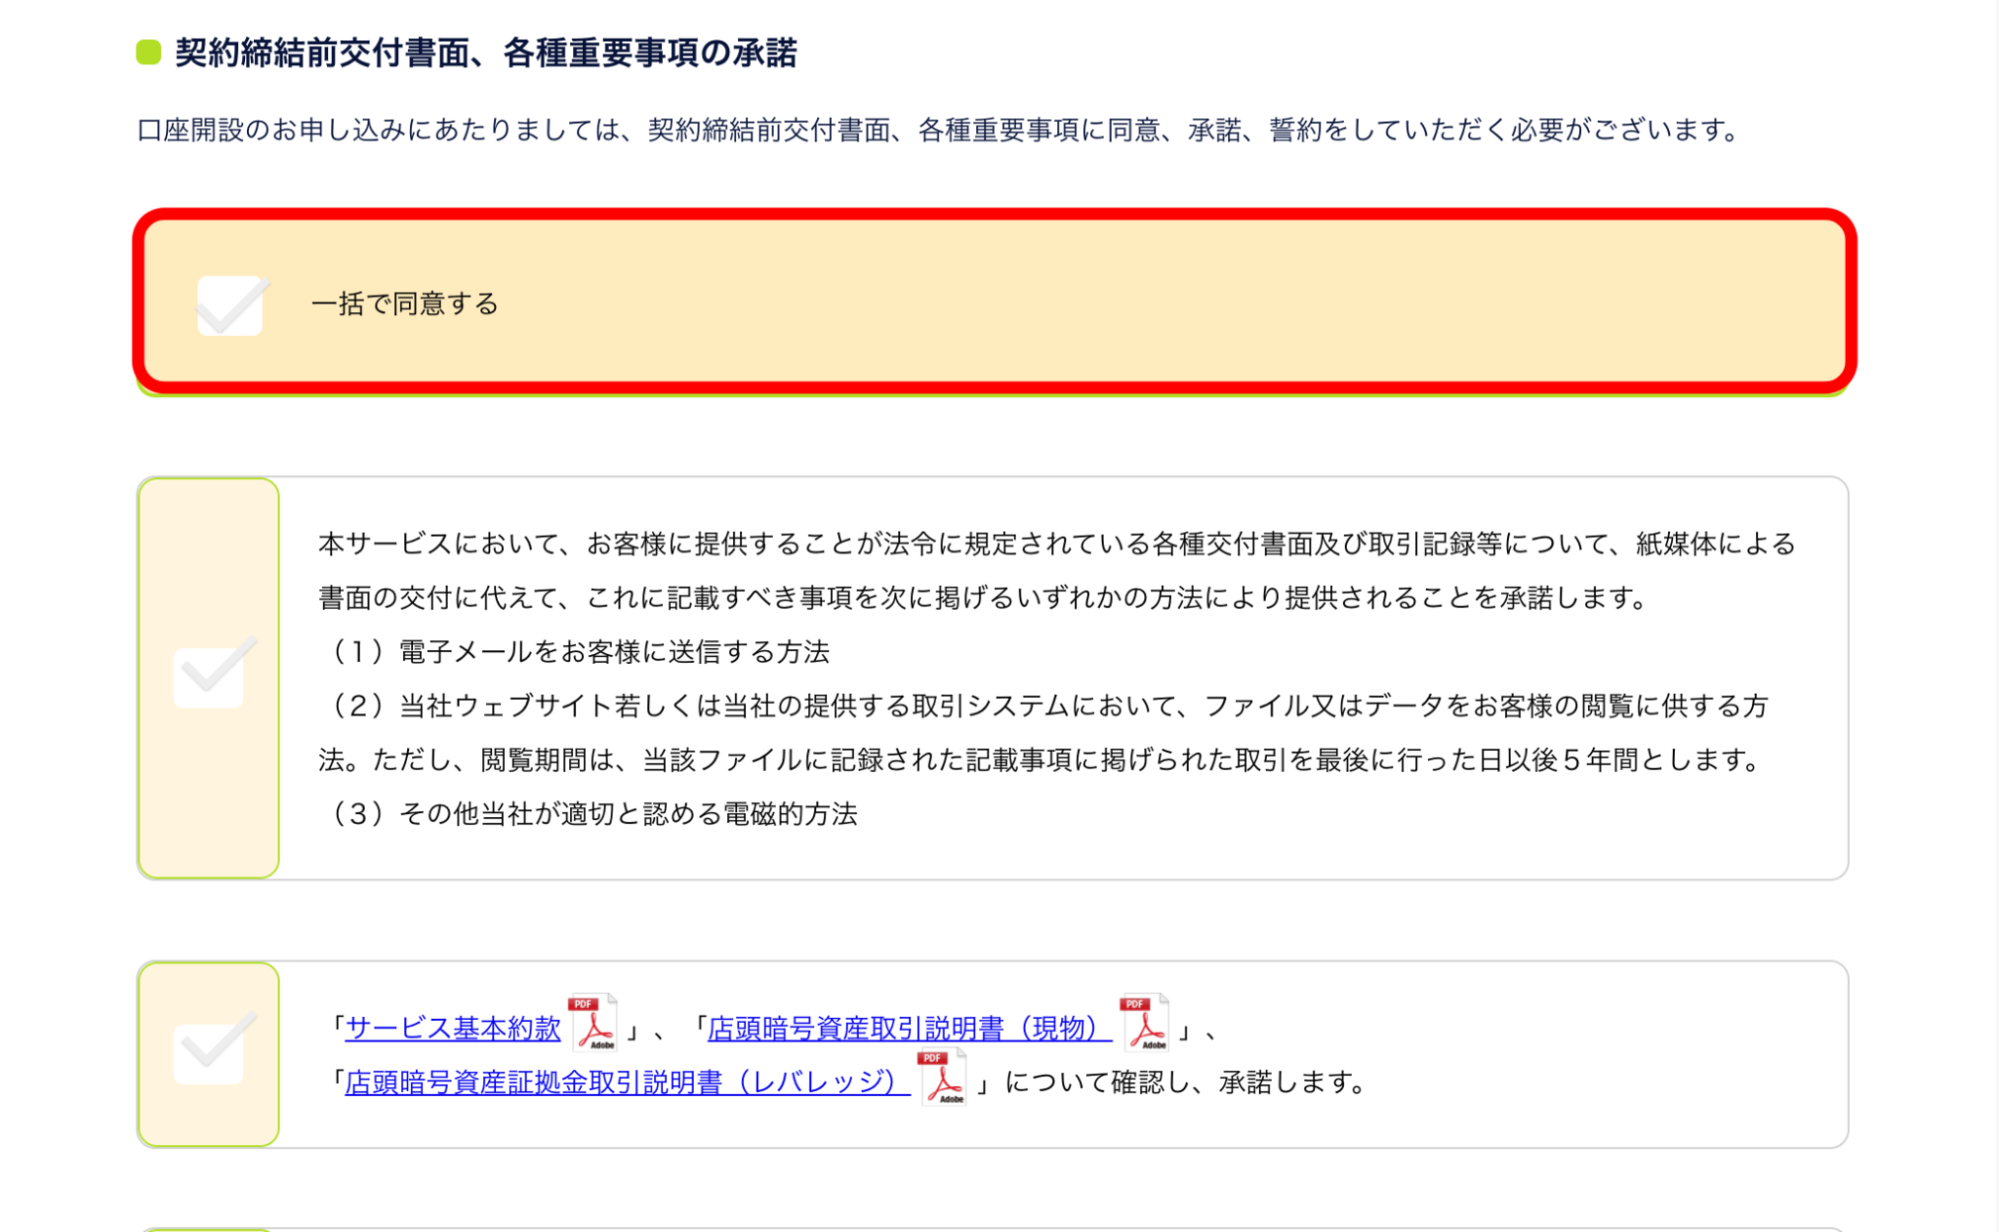Viewport: 1999px width, 1232px height.
Task: Click PDF icon after 証拠金取引説明書（レバレッジ）
Action: tap(942, 1077)
